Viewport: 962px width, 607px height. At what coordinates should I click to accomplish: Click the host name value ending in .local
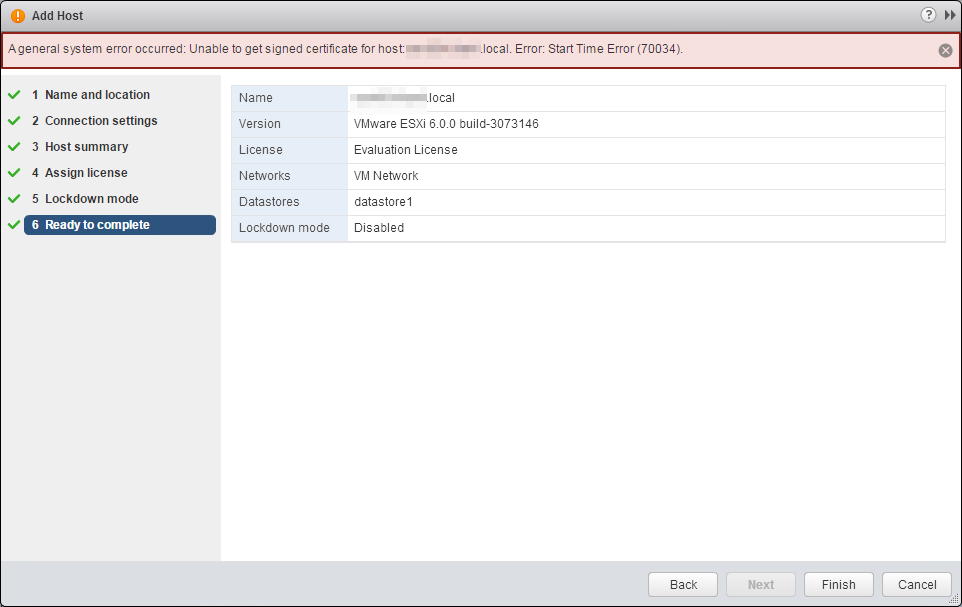tap(402, 98)
